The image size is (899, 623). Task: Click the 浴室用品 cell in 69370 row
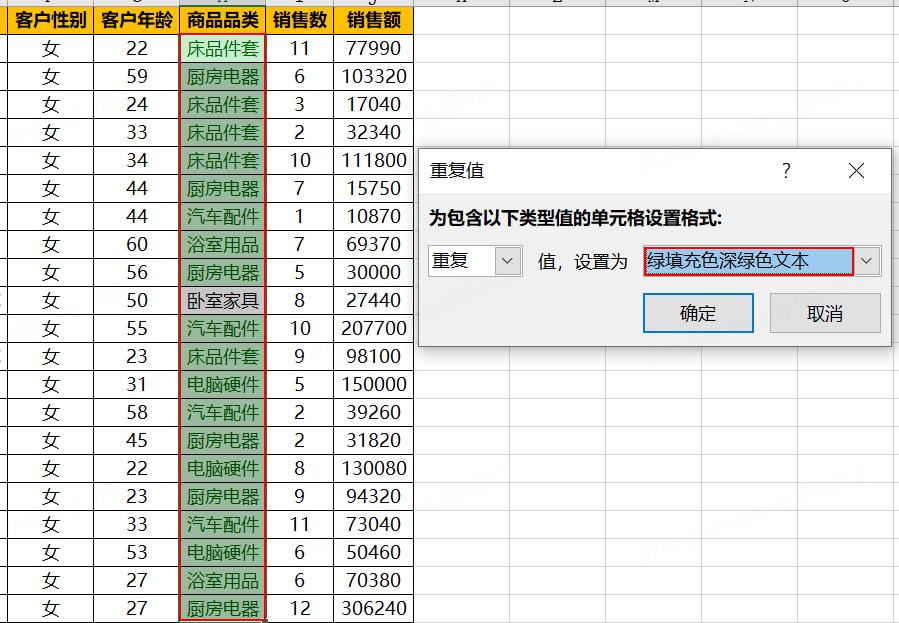[222, 244]
